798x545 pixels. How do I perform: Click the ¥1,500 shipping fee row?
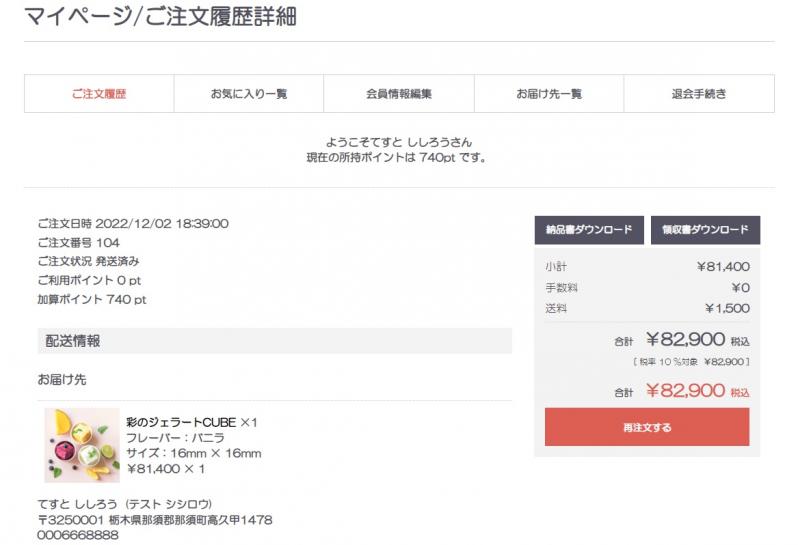(647, 308)
